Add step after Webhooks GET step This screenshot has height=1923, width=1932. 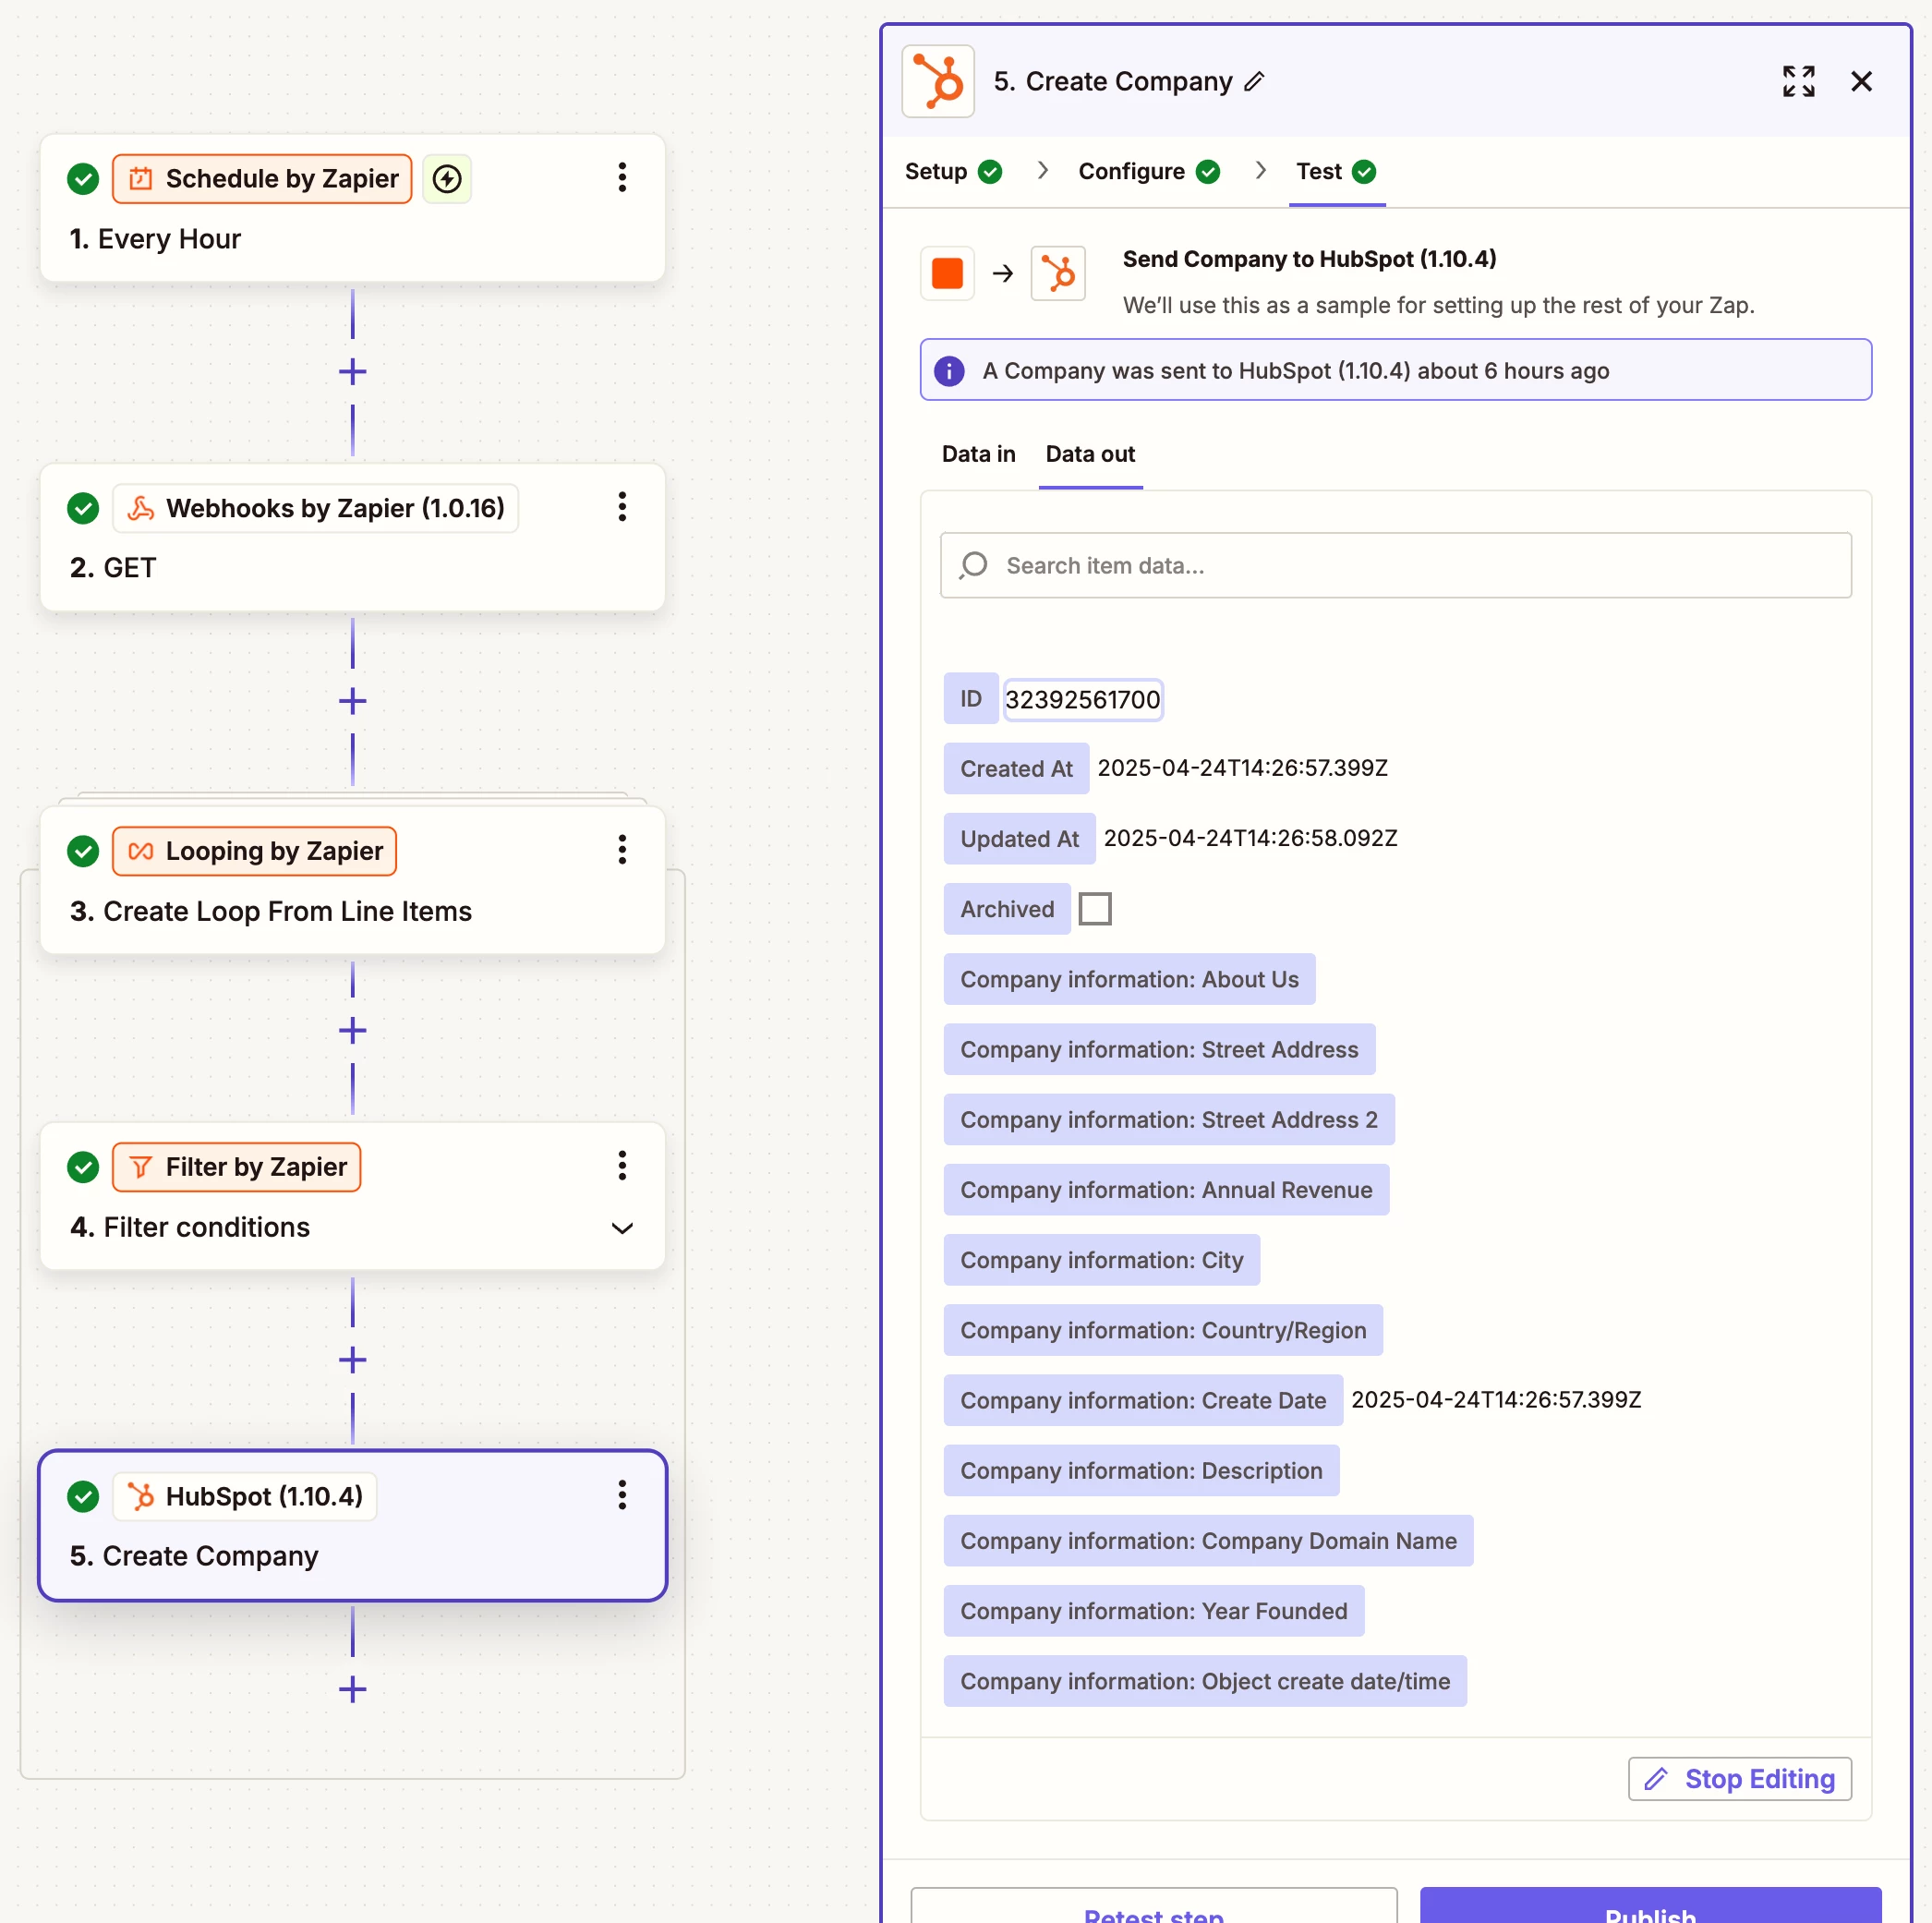coord(352,701)
